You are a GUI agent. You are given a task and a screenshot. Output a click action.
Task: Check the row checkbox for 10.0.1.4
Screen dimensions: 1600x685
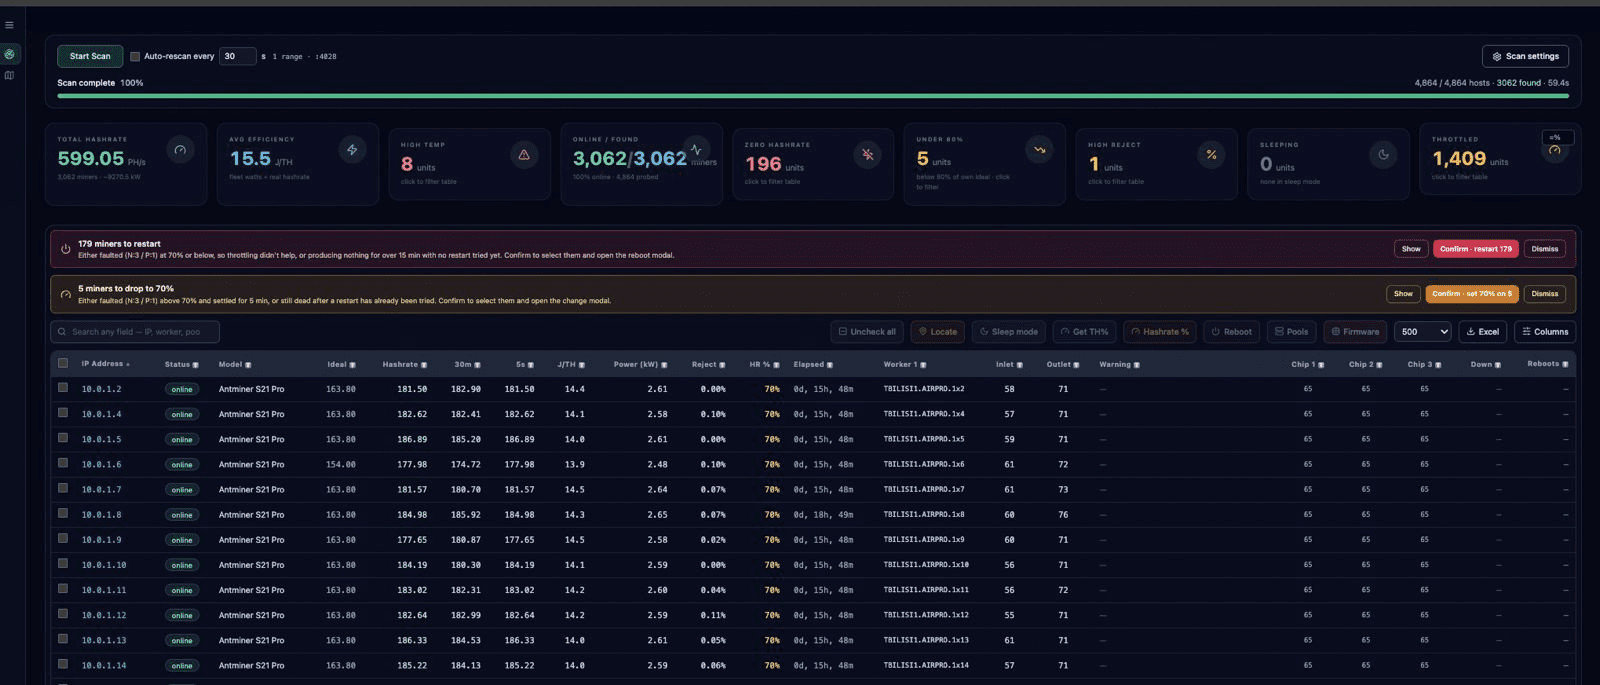point(63,413)
